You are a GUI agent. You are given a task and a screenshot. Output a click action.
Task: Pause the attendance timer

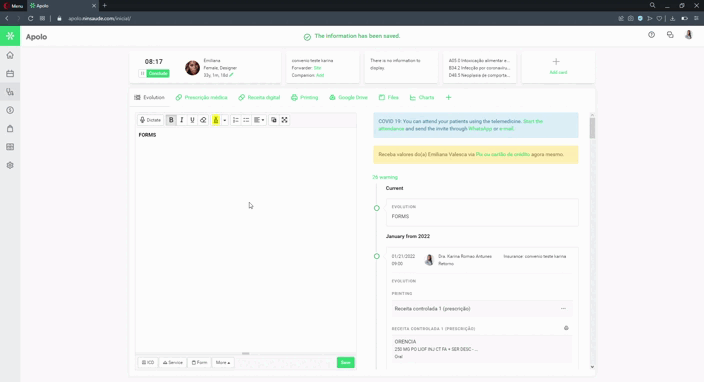tap(142, 73)
